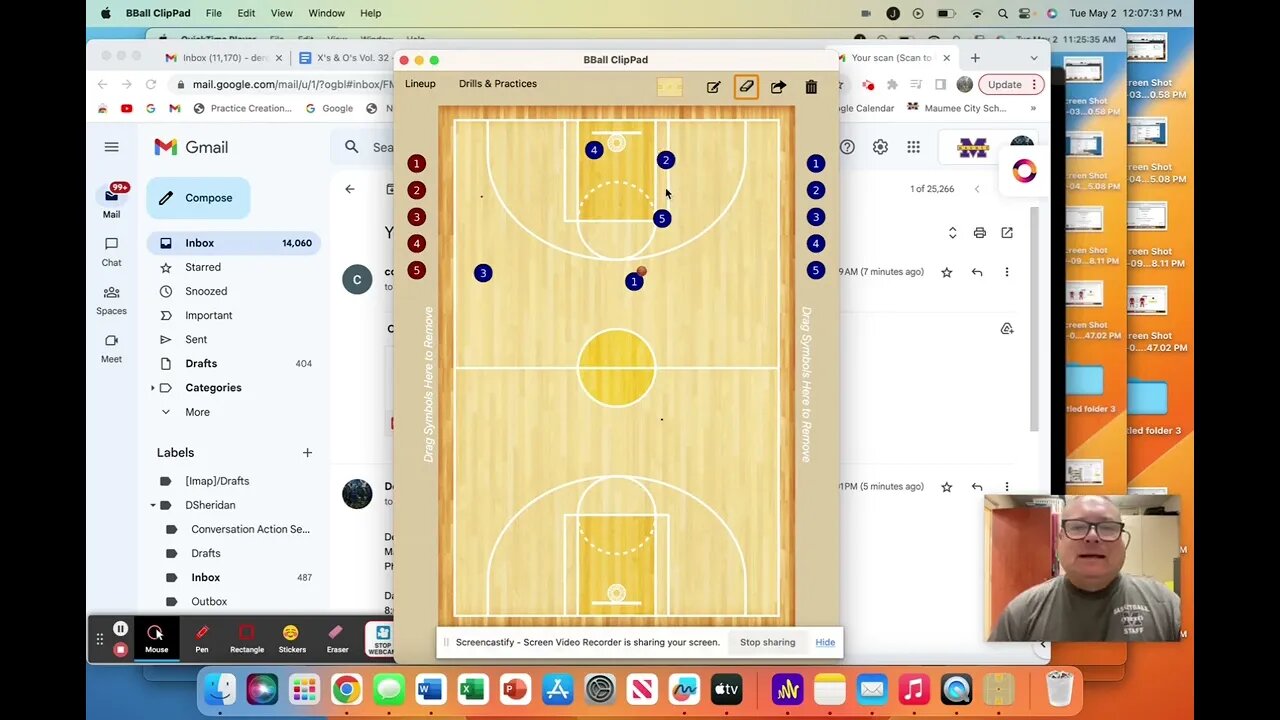The width and height of the screenshot is (1280, 720).
Task: Open the Window menu in menu bar
Action: coord(326,13)
